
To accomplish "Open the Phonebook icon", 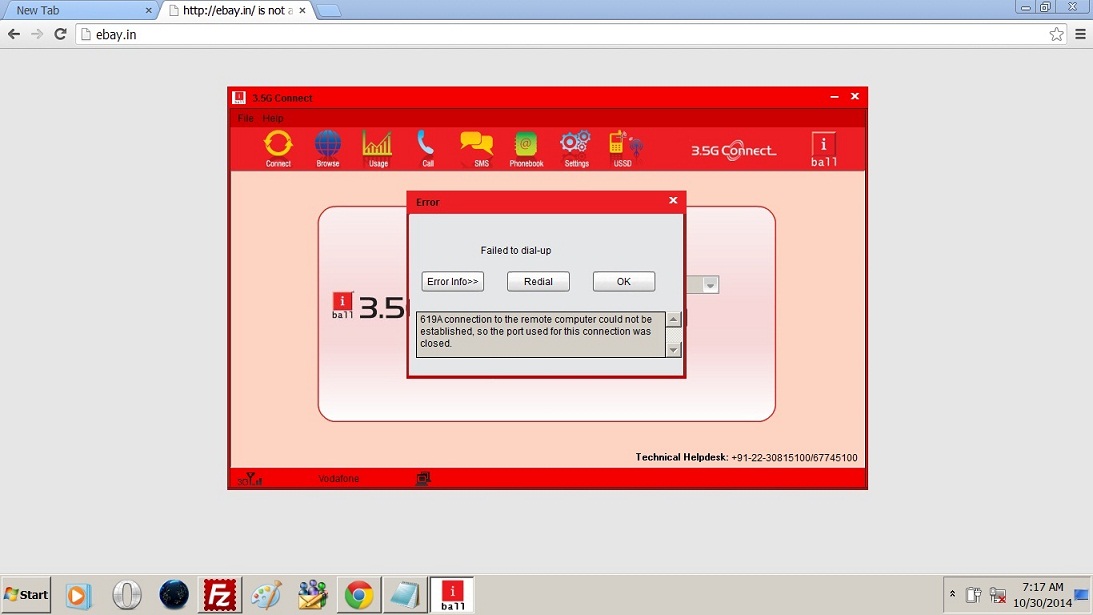I will coord(526,148).
